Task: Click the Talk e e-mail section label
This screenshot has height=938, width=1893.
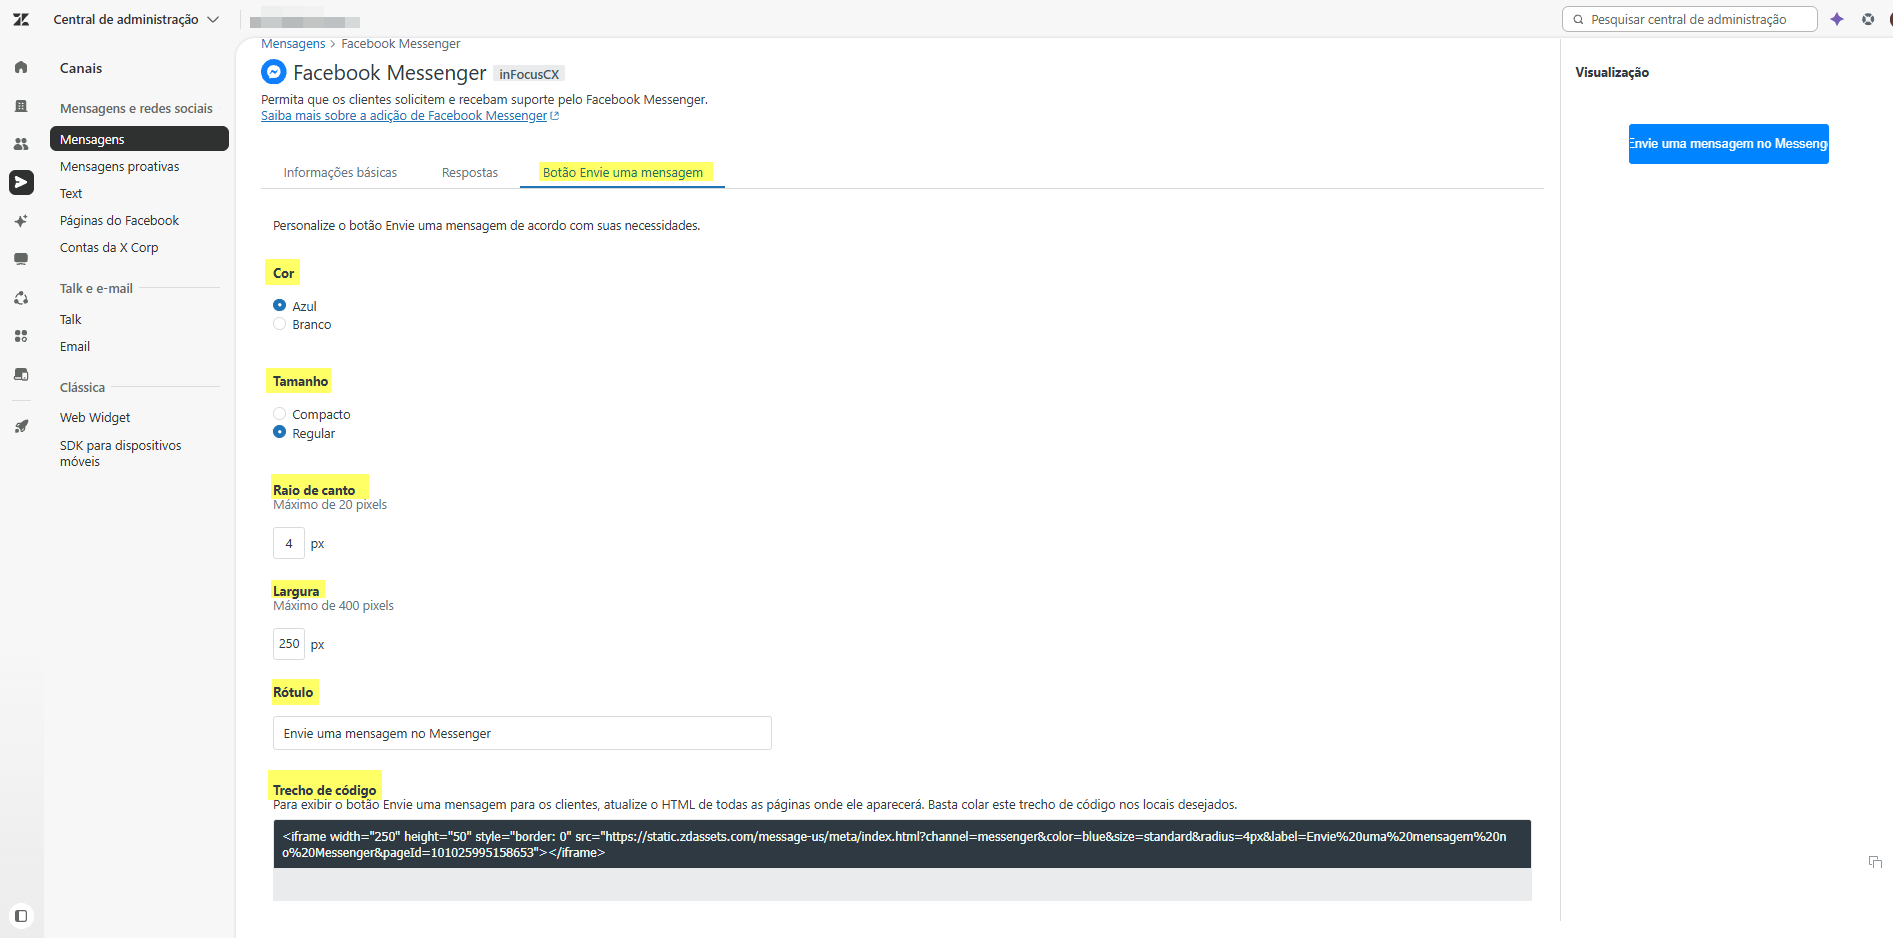Action: pyautogui.click(x=96, y=288)
